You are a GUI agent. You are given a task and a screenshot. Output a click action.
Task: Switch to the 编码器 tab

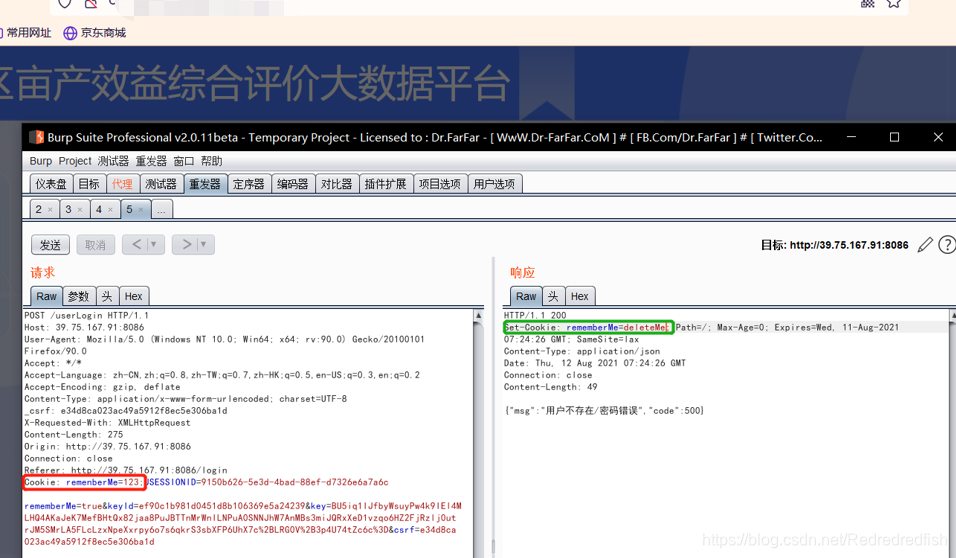pos(293,184)
